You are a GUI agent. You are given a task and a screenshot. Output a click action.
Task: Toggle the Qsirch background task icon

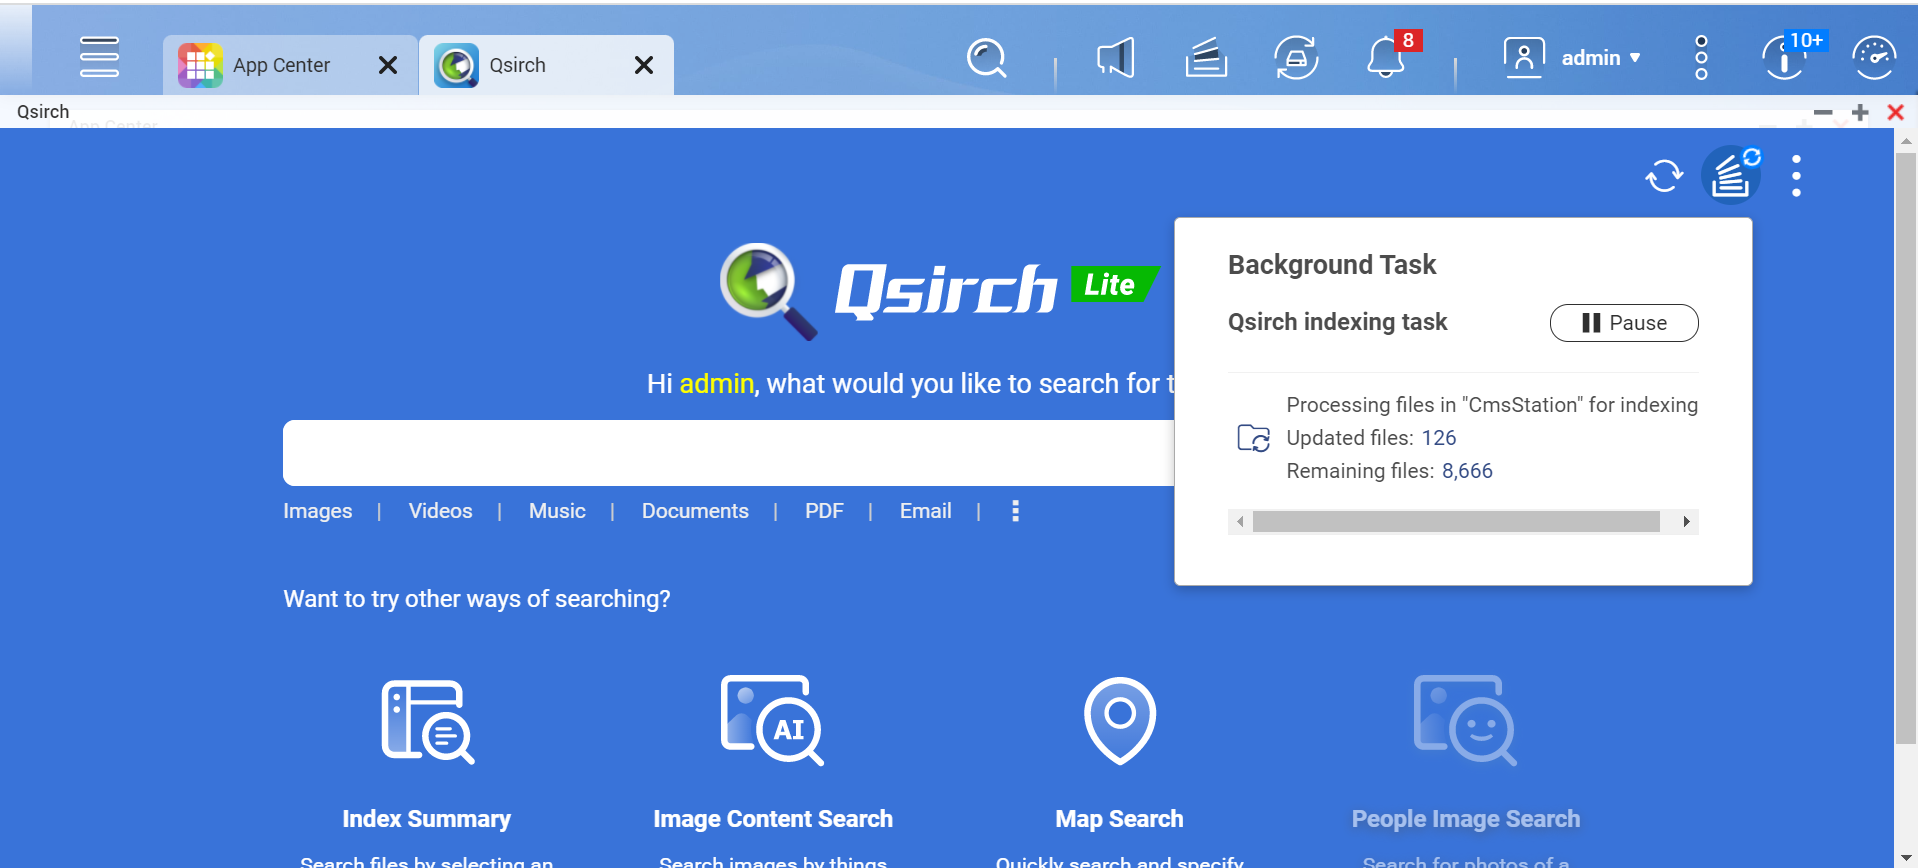tap(1732, 175)
